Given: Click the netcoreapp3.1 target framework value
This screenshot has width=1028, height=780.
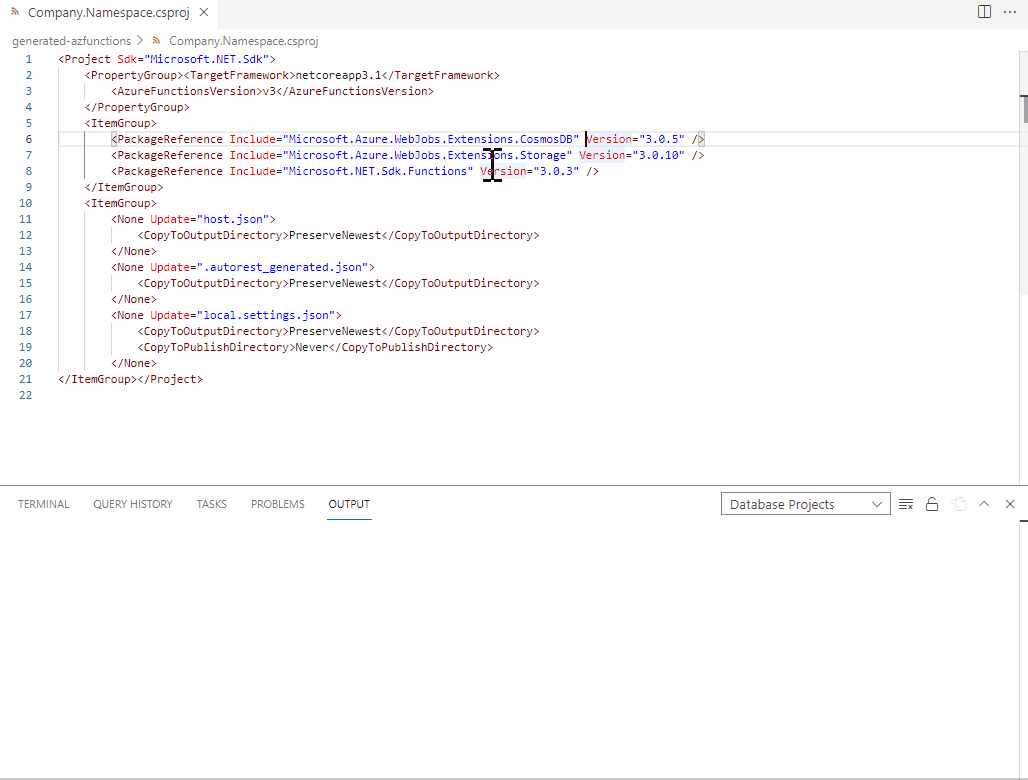Looking at the screenshot, I should pos(338,75).
